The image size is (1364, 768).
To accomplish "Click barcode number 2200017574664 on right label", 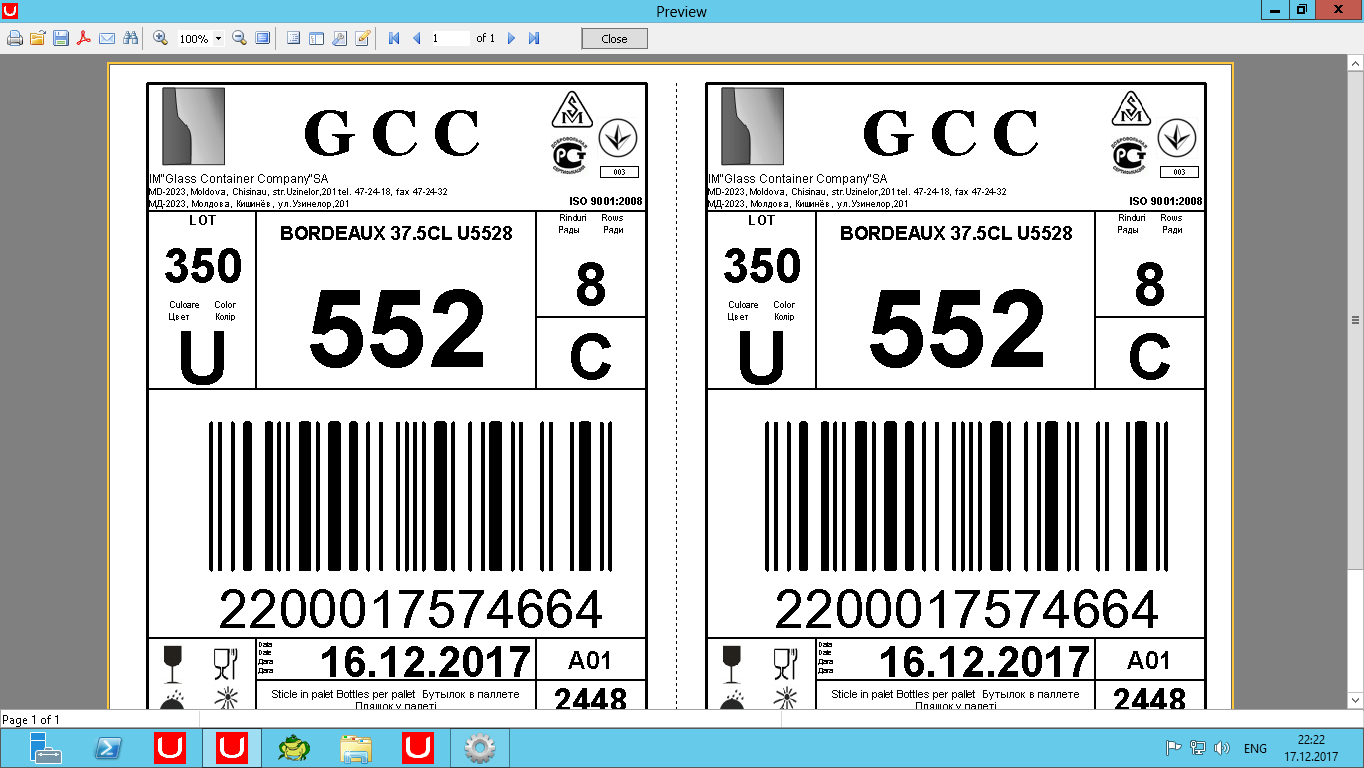I will coord(967,609).
